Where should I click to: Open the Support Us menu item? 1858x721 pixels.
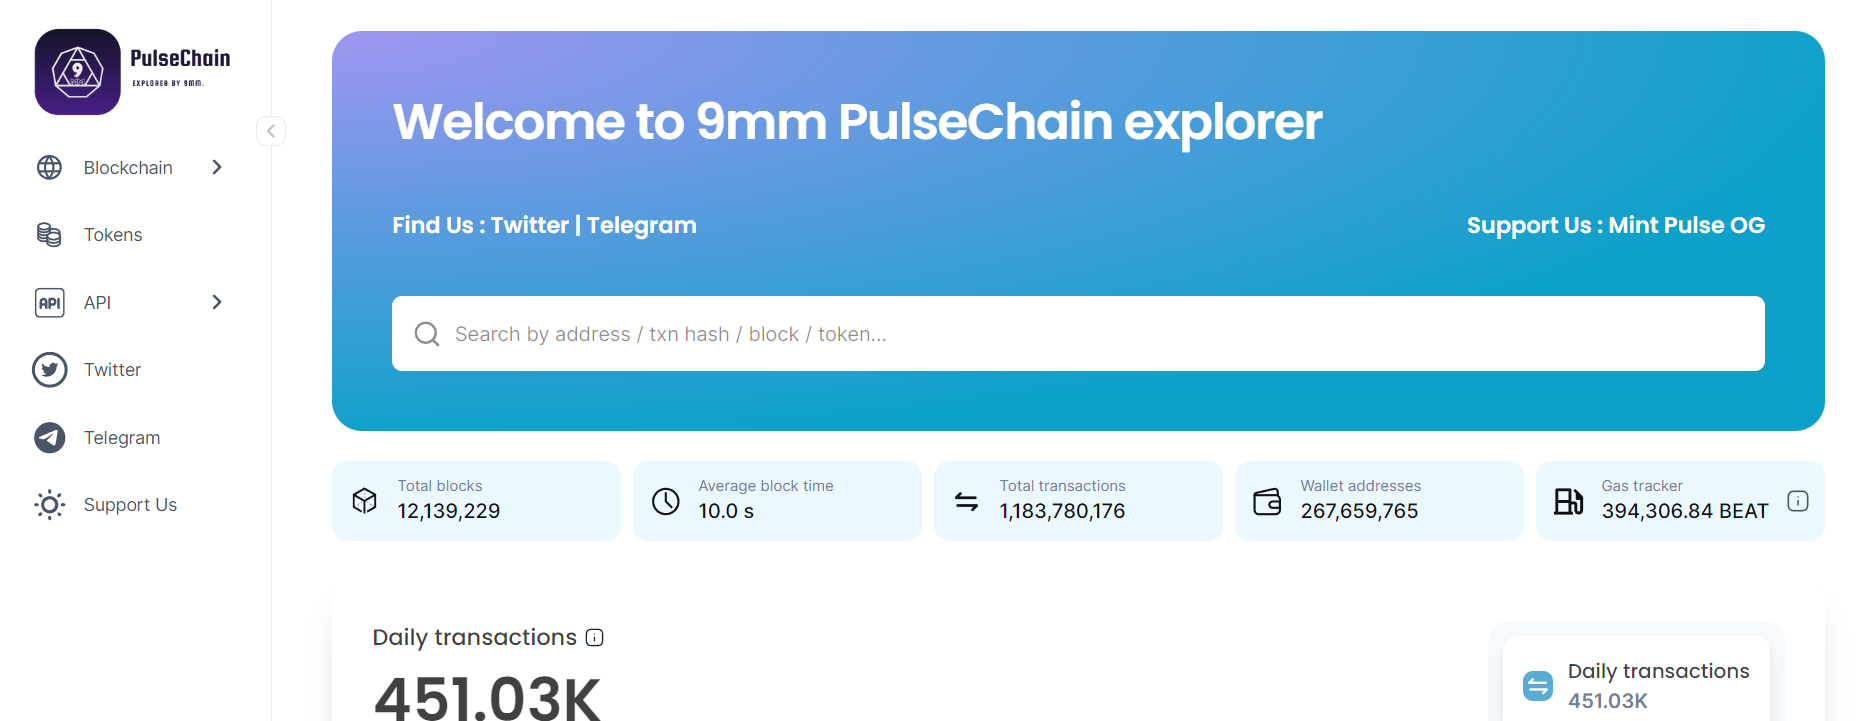coord(131,505)
